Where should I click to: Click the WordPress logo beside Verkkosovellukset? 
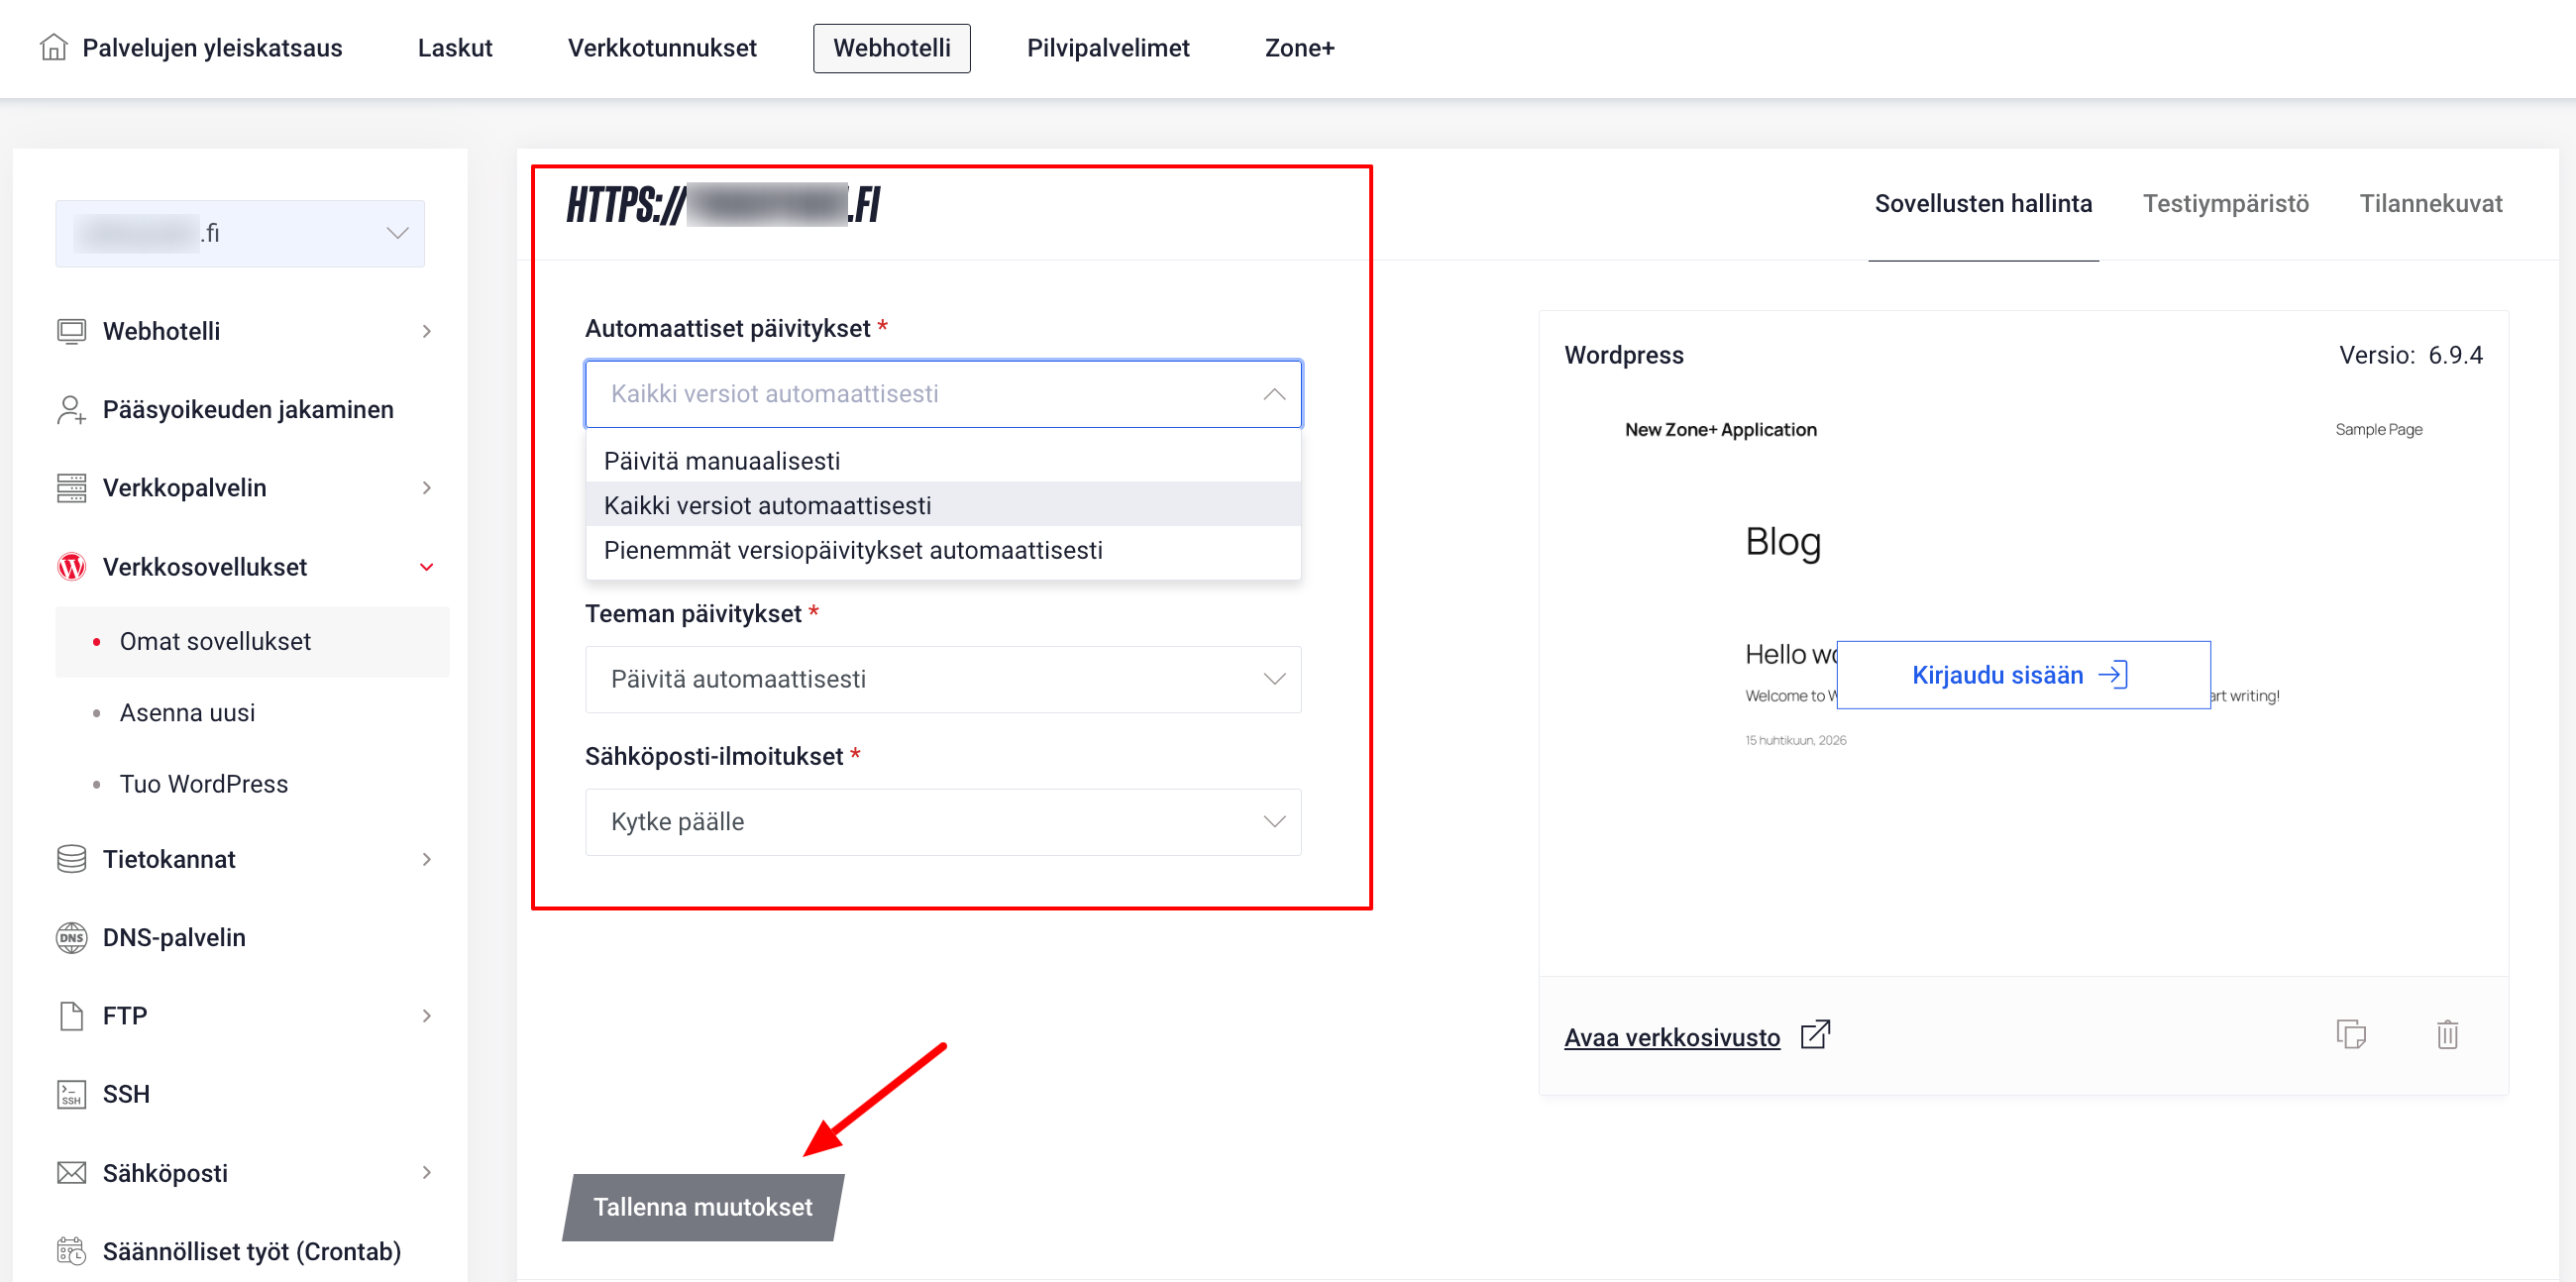71,567
